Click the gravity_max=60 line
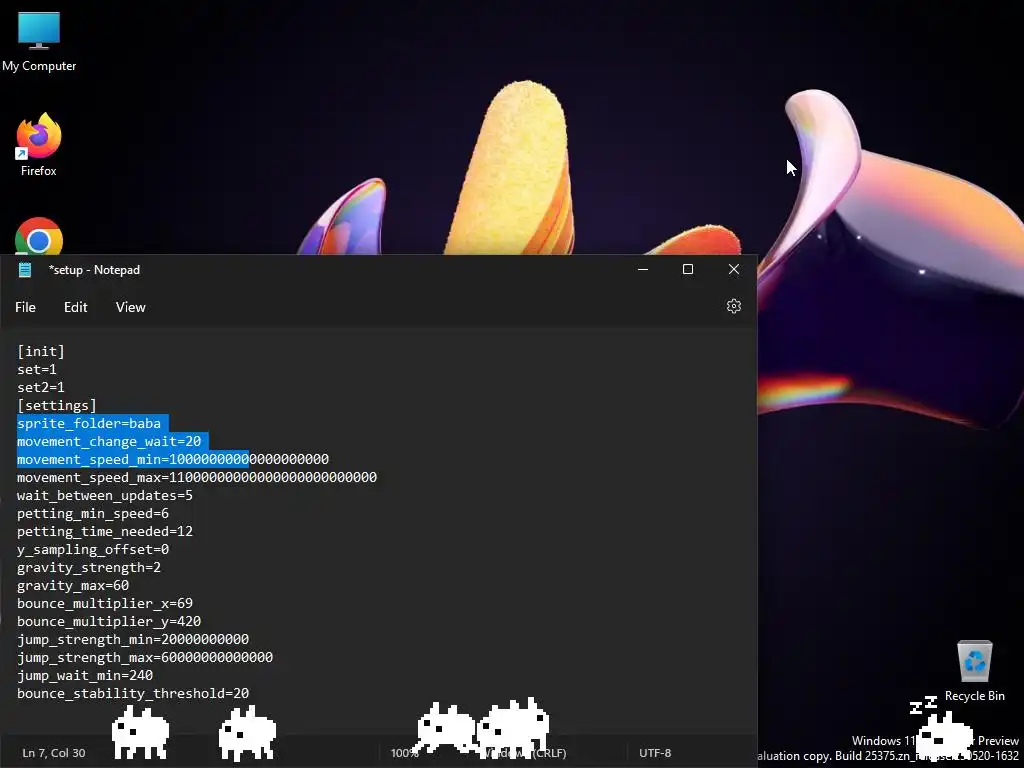 point(73,585)
